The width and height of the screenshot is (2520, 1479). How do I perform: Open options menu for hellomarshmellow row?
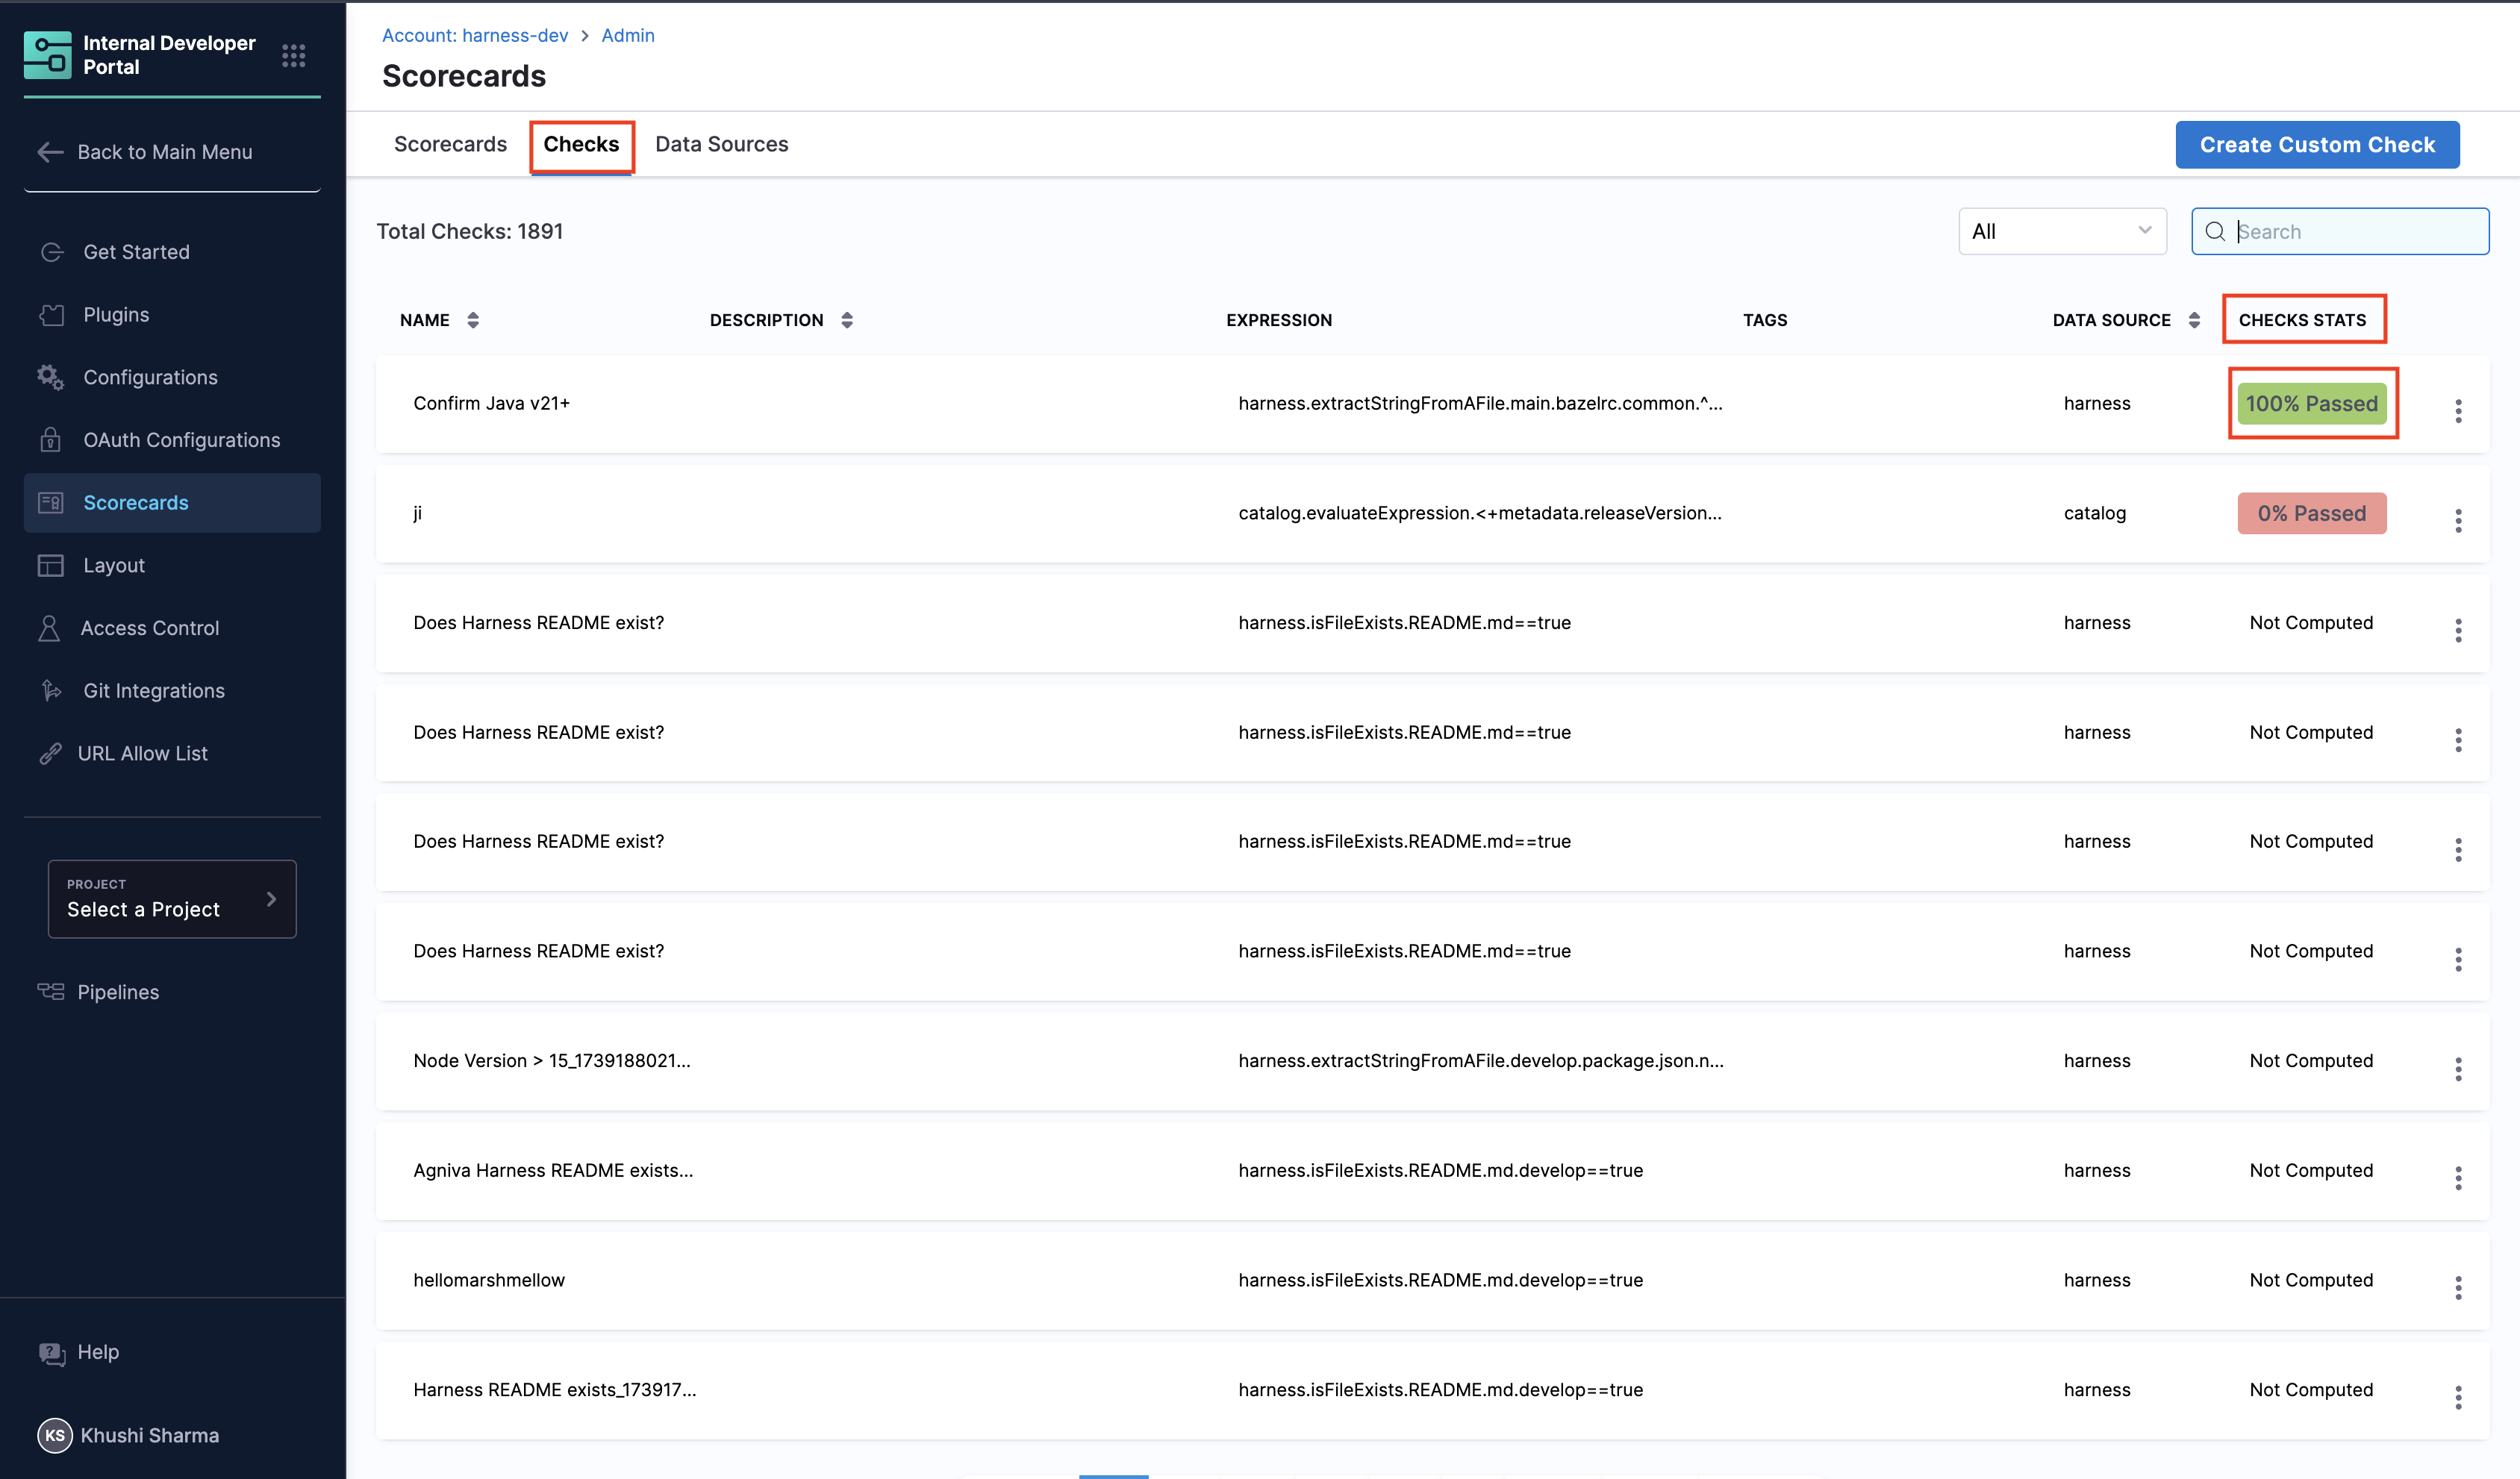pyautogui.click(x=2457, y=1287)
